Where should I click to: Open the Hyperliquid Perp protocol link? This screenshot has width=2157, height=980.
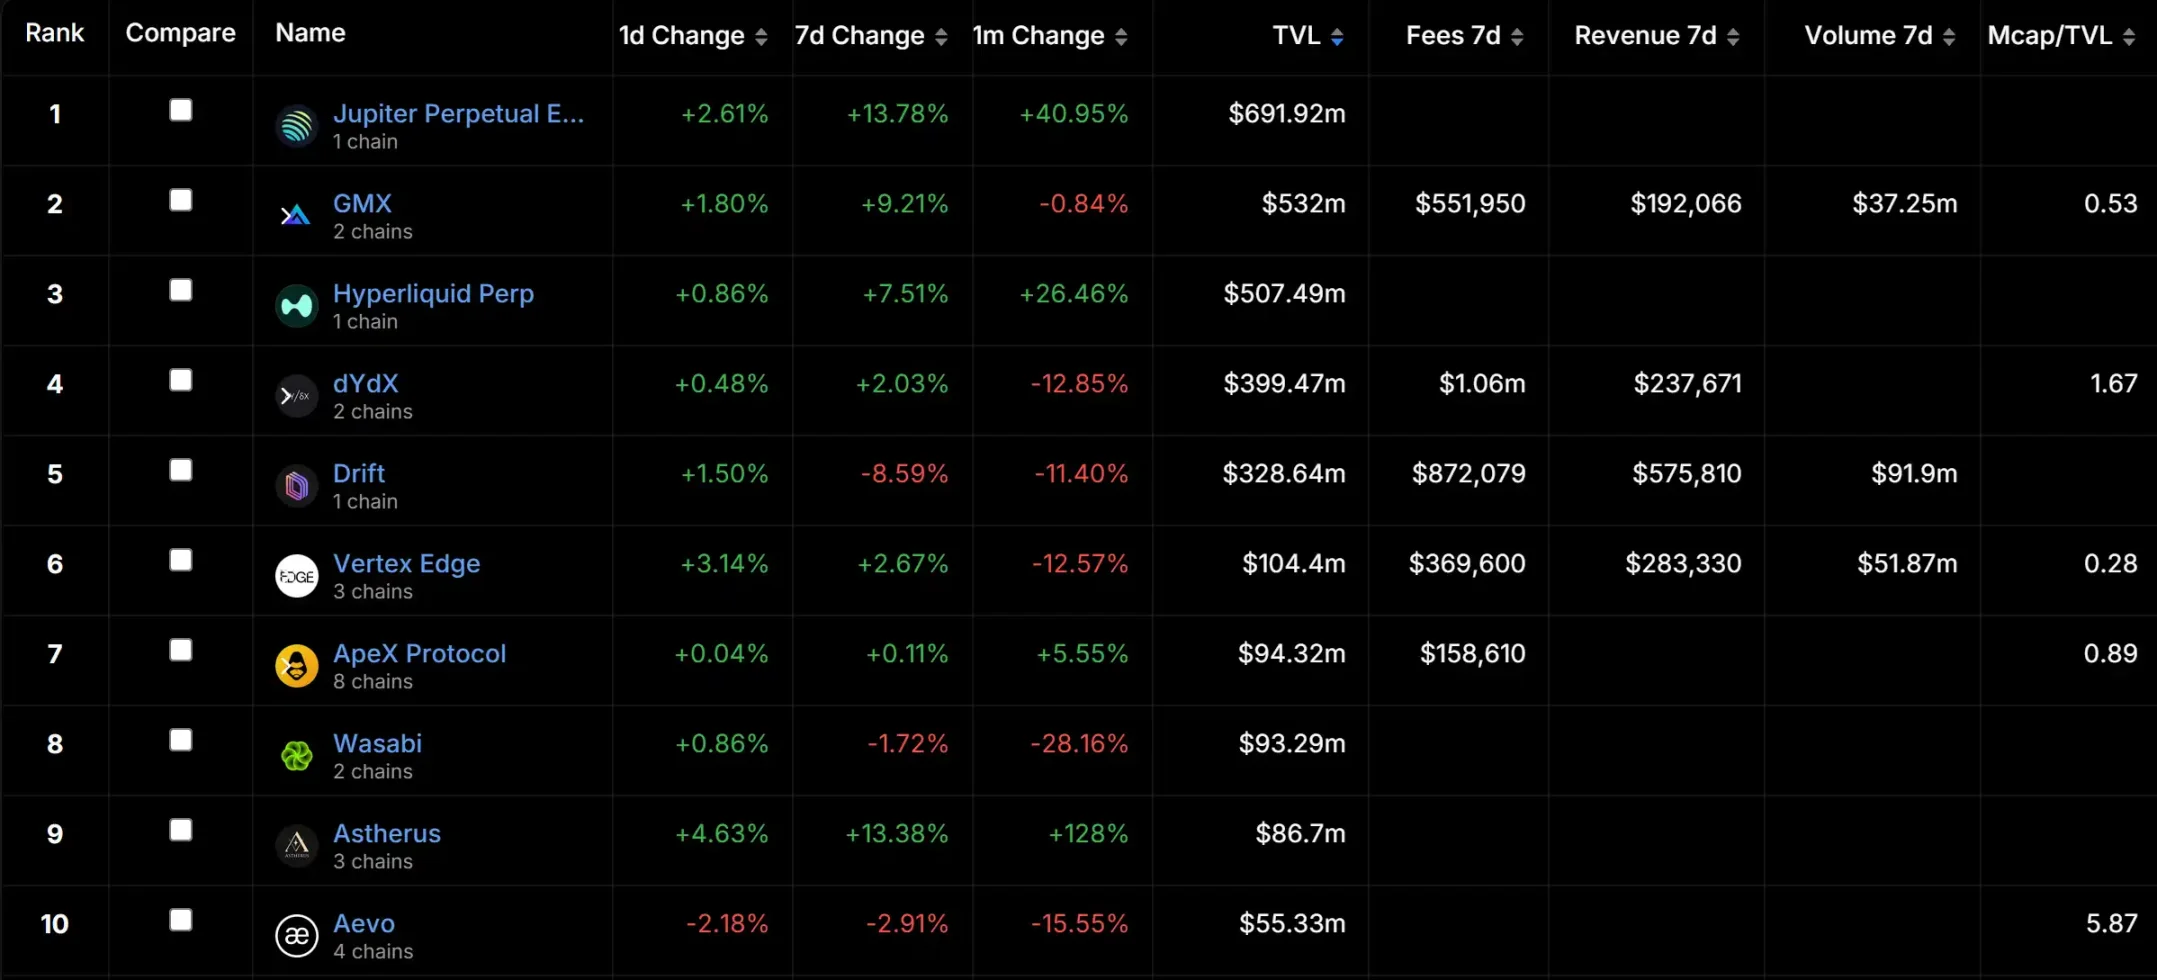pyautogui.click(x=433, y=293)
